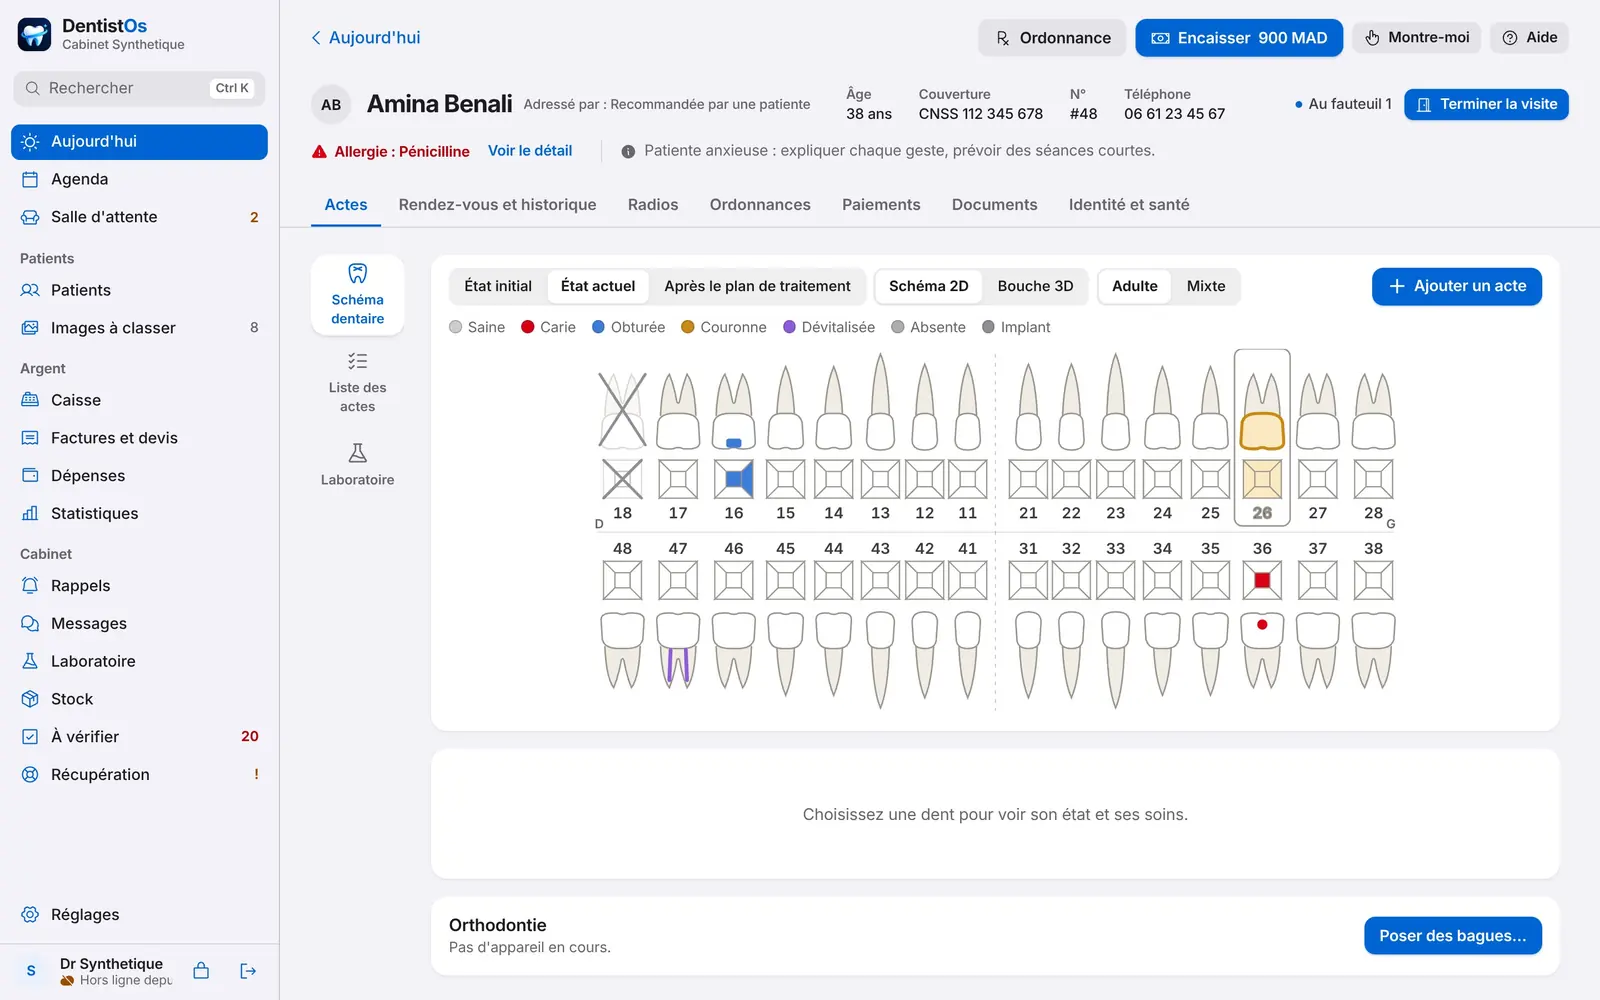Click the Ajouter un acte button
Image resolution: width=1600 pixels, height=1000 pixels.
(x=1456, y=286)
